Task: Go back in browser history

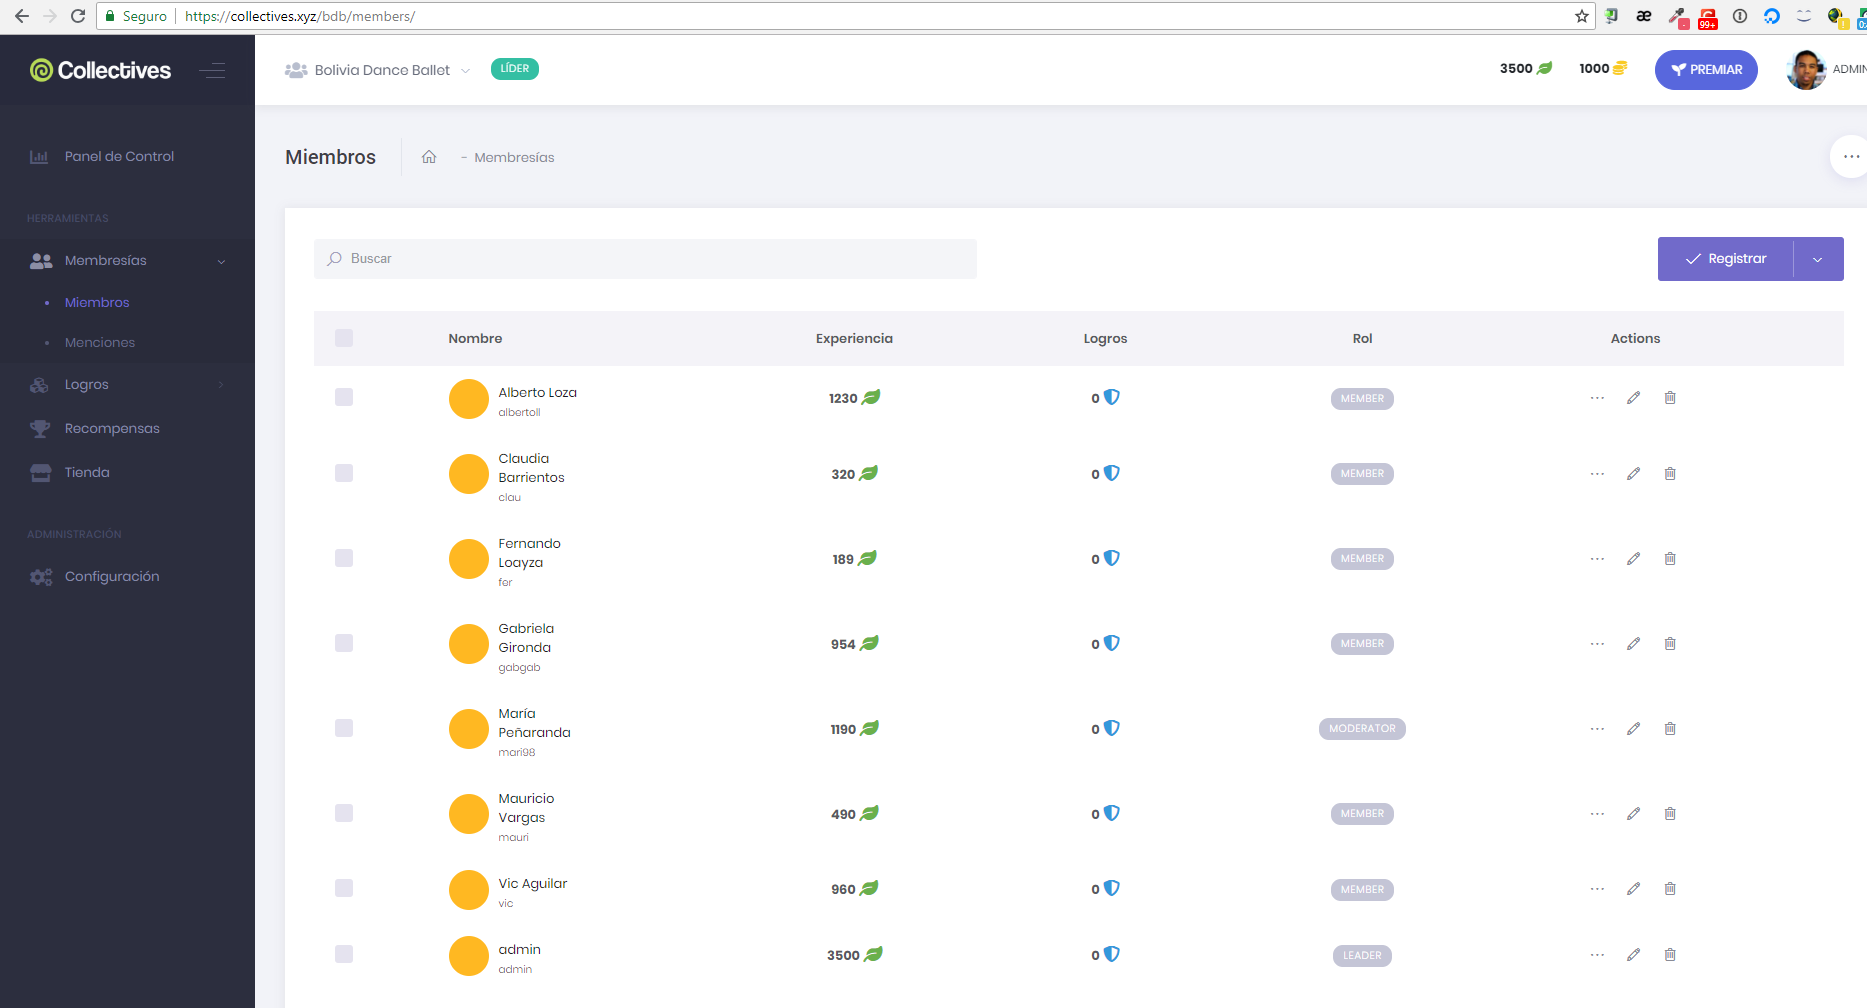Action: pyautogui.click(x=22, y=16)
